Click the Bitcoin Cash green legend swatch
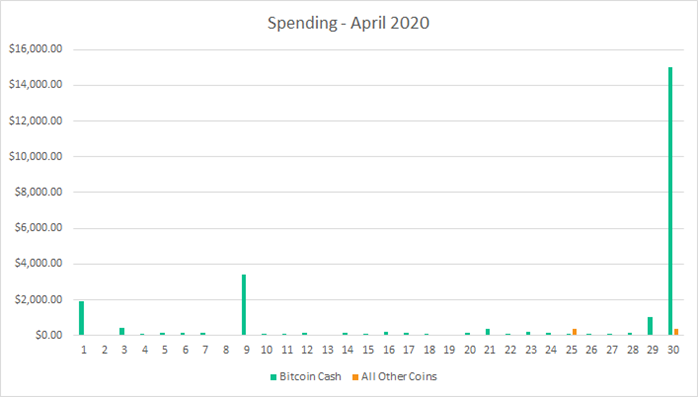Image resolution: width=698 pixels, height=397 pixels. pos(273,377)
